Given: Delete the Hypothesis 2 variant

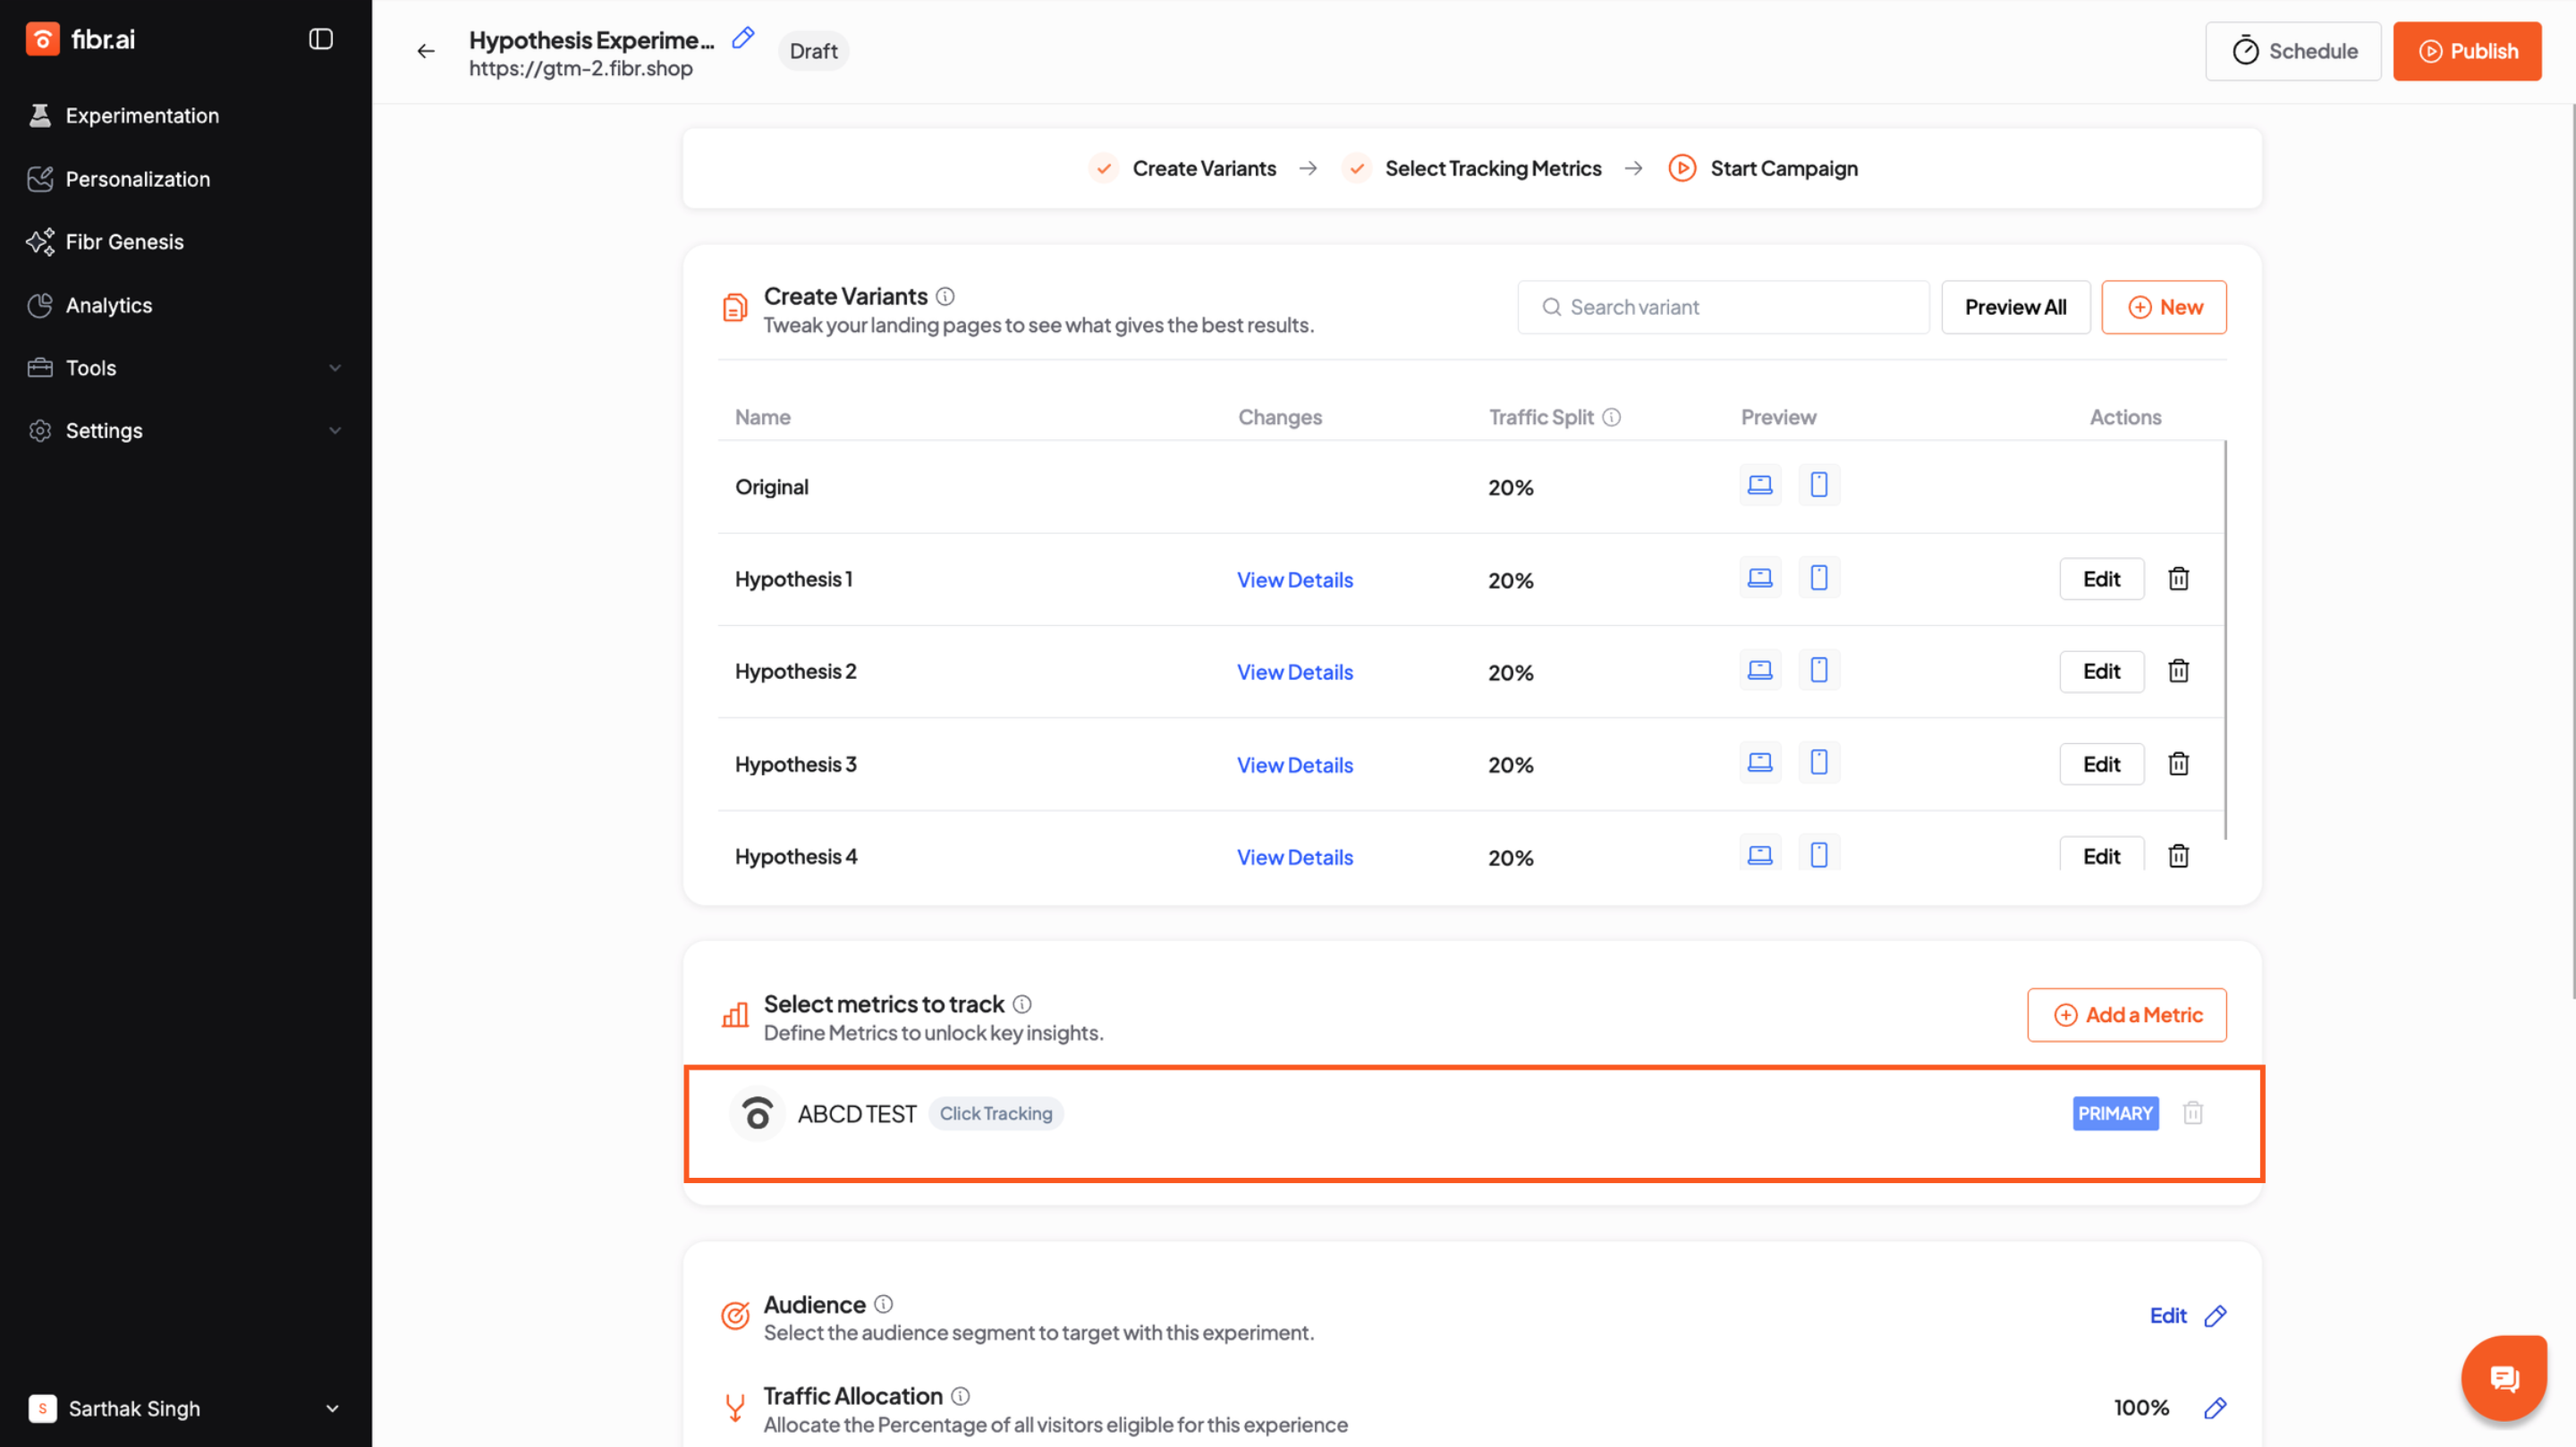Looking at the screenshot, I should tap(2178, 671).
